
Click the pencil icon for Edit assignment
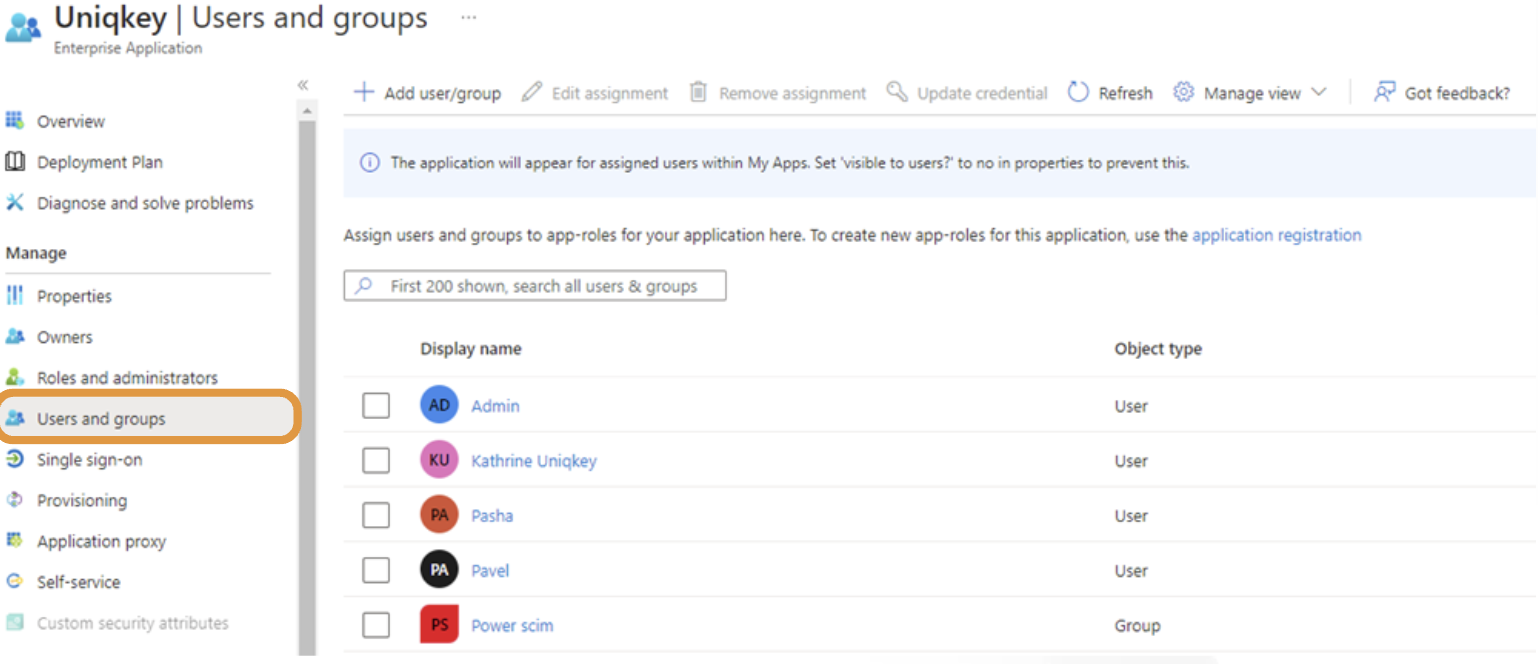[532, 92]
